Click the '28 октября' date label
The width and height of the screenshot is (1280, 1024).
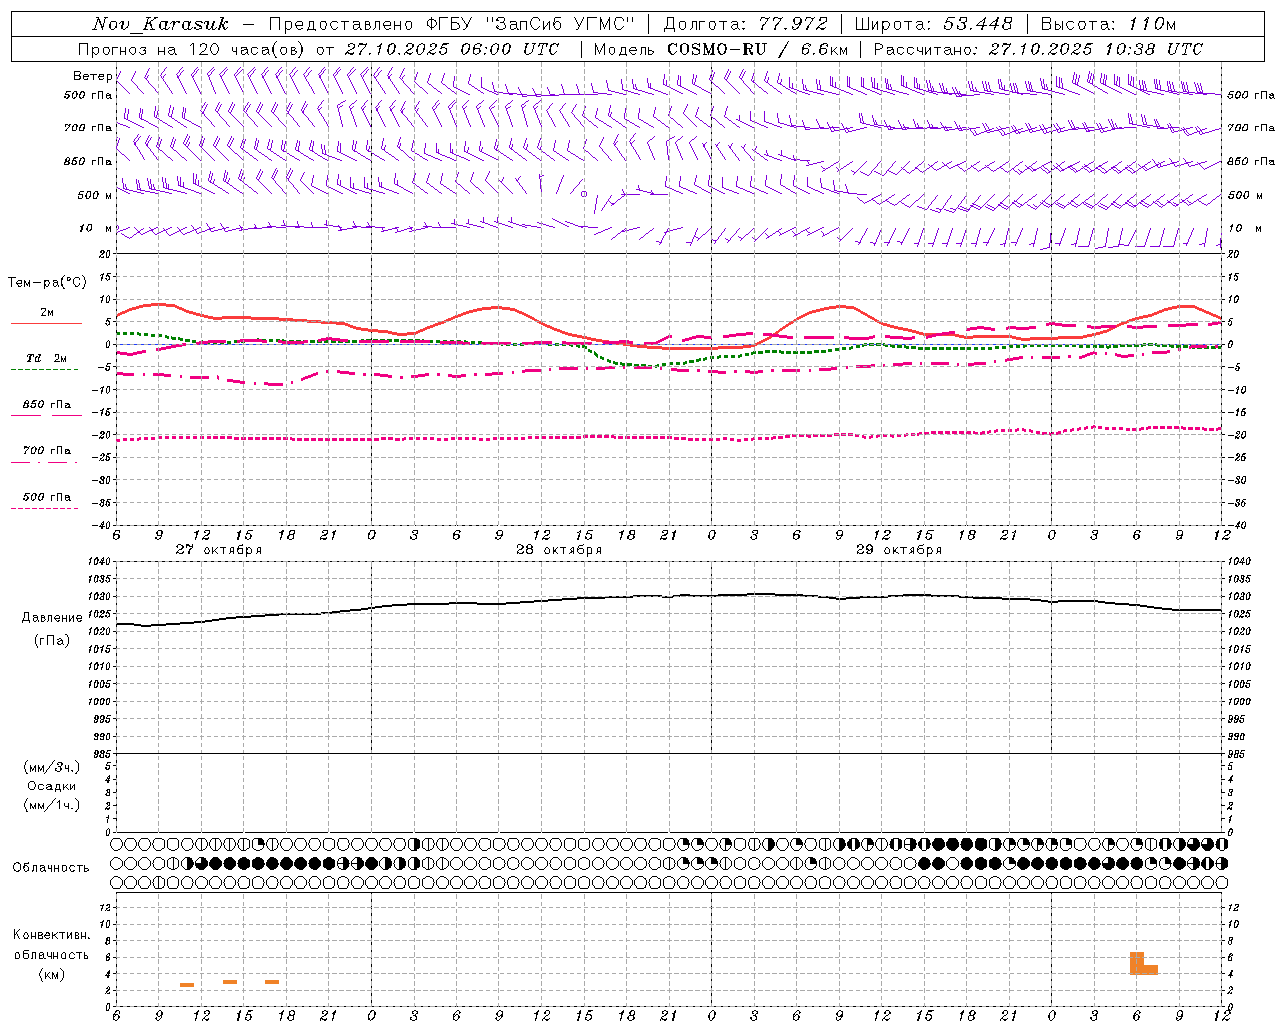pyautogui.click(x=559, y=550)
